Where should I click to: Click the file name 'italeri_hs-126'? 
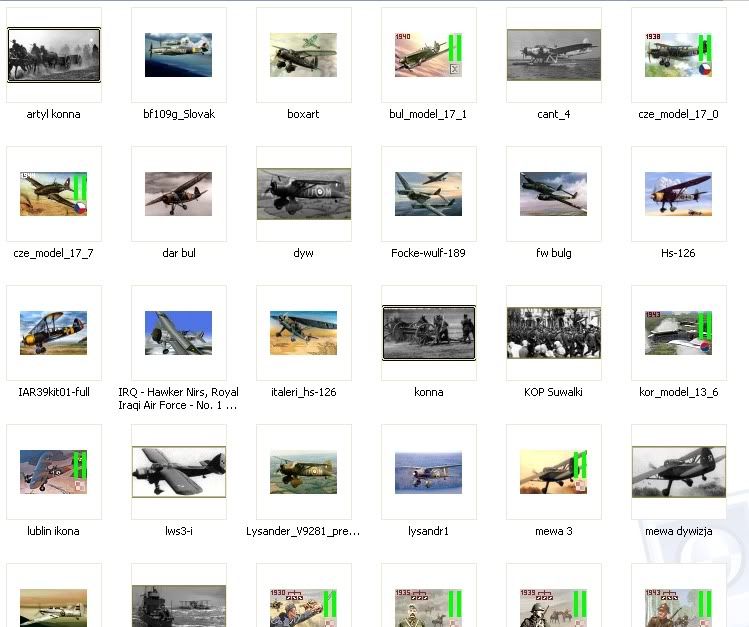coord(304,392)
